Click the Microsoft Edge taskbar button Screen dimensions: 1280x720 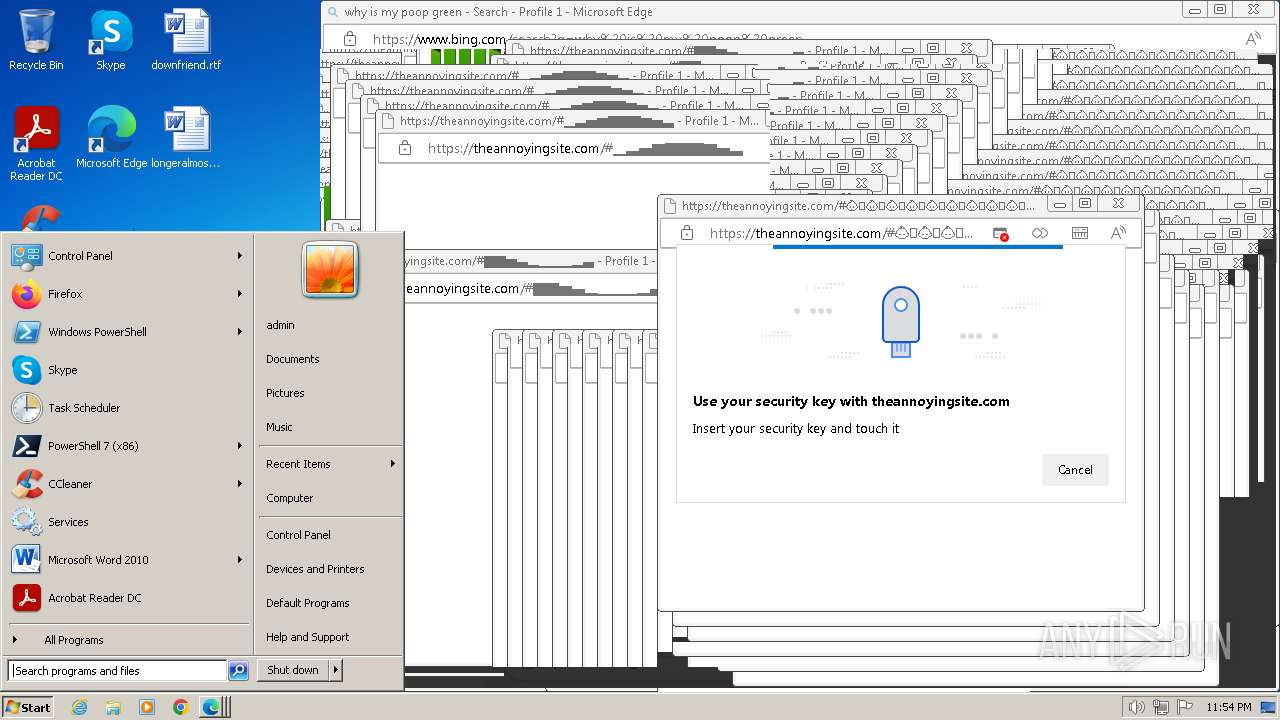coord(212,707)
